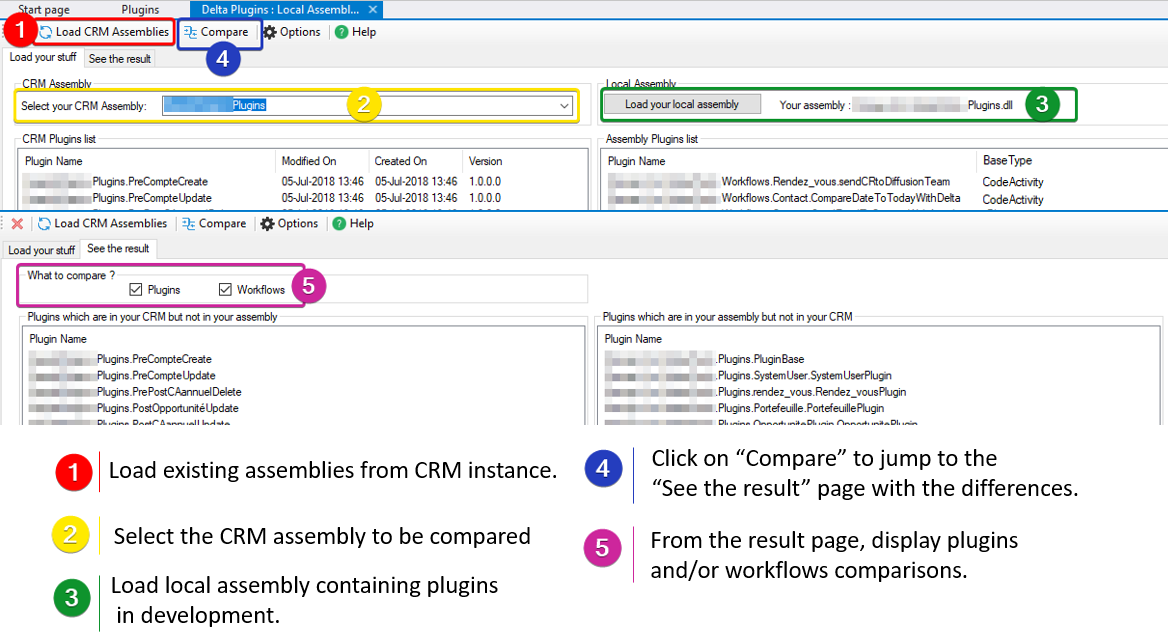Click Load CRM Assemblies in upper toolbar
Image resolution: width=1168 pixels, height=640 pixels.
pos(104,32)
